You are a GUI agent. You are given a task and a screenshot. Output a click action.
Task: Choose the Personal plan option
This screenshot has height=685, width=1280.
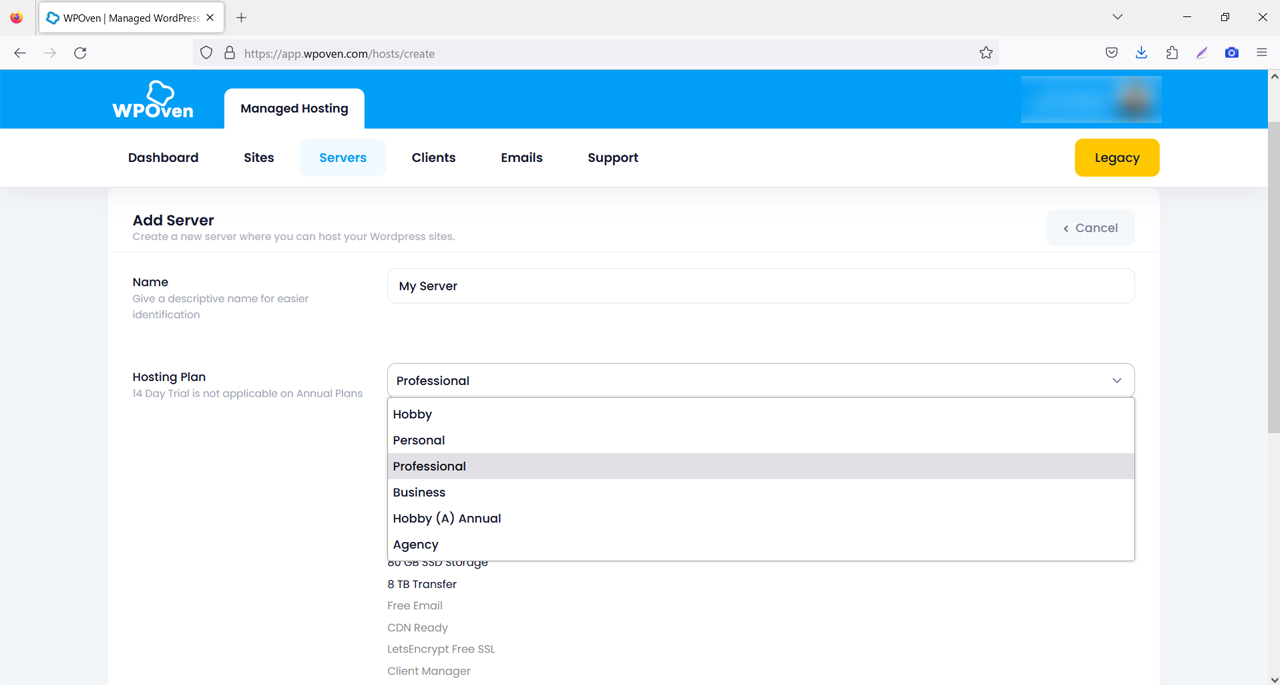761,440
